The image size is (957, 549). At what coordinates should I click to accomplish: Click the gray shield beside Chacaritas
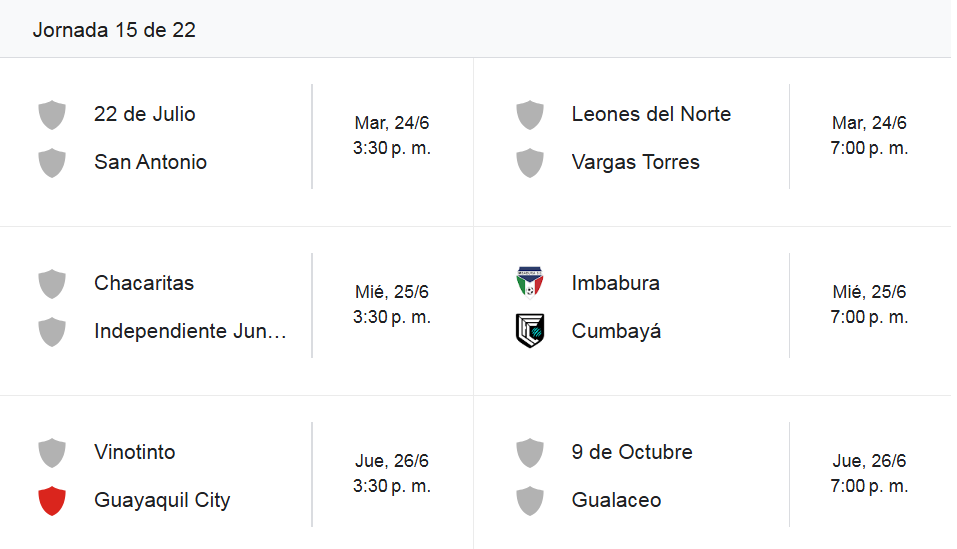[x=52, y=284]
